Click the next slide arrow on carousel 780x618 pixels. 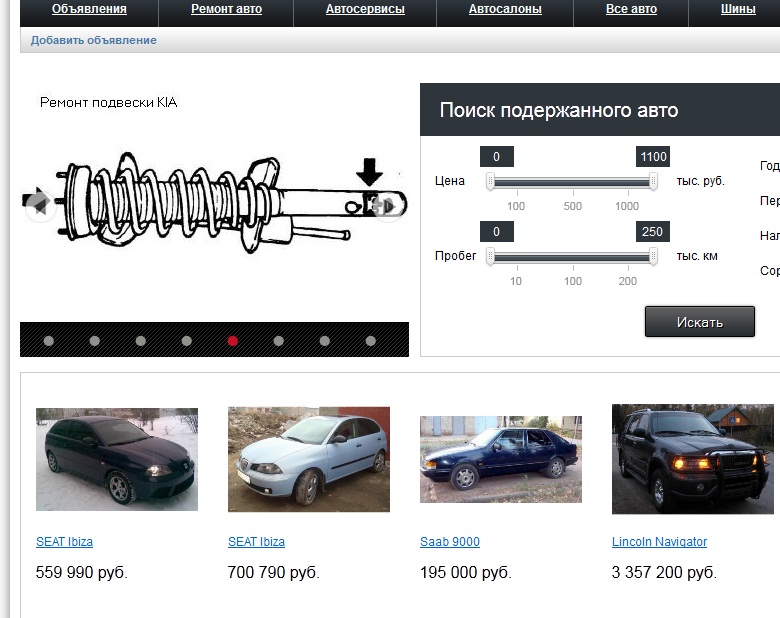tap(388, 205)
